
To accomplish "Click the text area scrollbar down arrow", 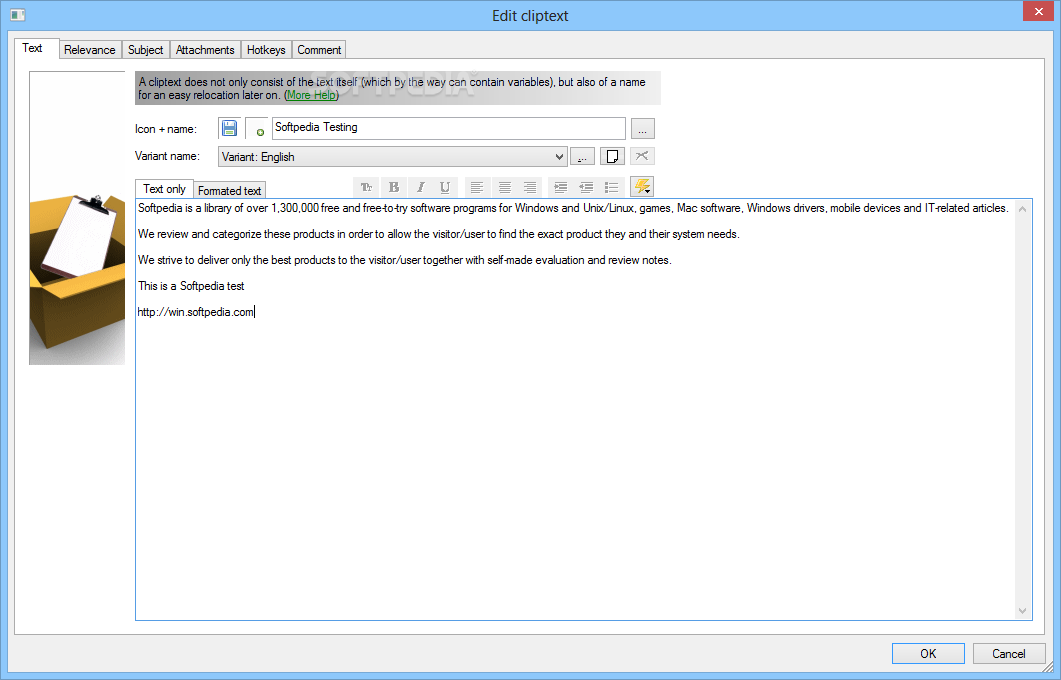I will [1022, 611].
